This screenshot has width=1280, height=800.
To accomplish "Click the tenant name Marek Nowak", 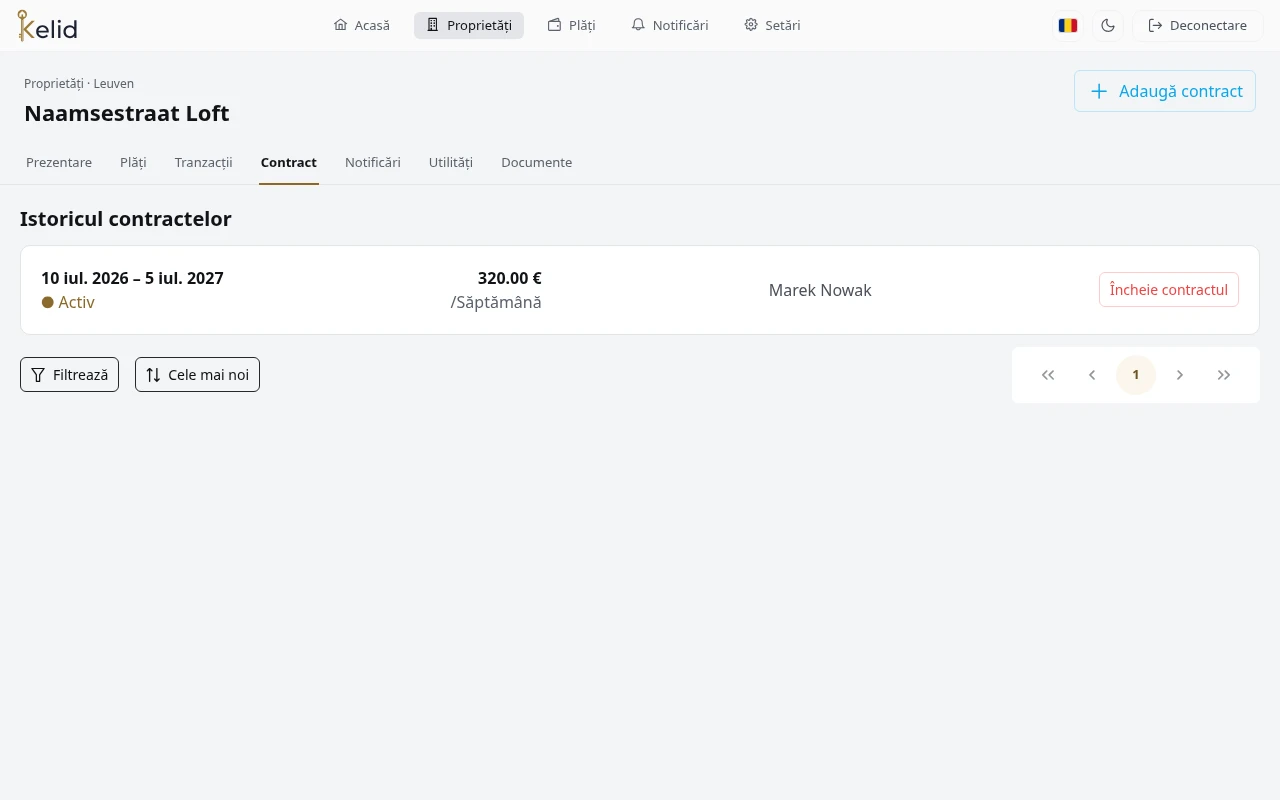I will [820, 290].
